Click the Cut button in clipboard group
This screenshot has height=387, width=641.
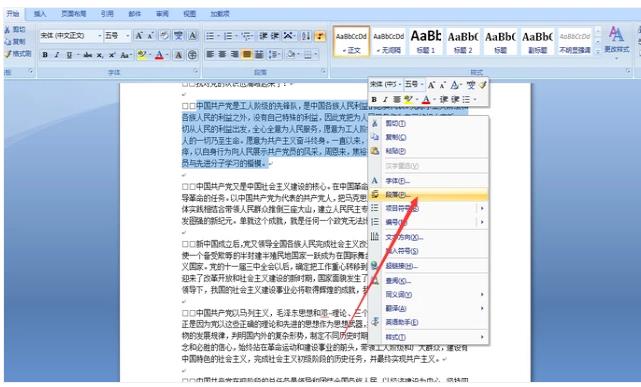[x=15, y=29]
